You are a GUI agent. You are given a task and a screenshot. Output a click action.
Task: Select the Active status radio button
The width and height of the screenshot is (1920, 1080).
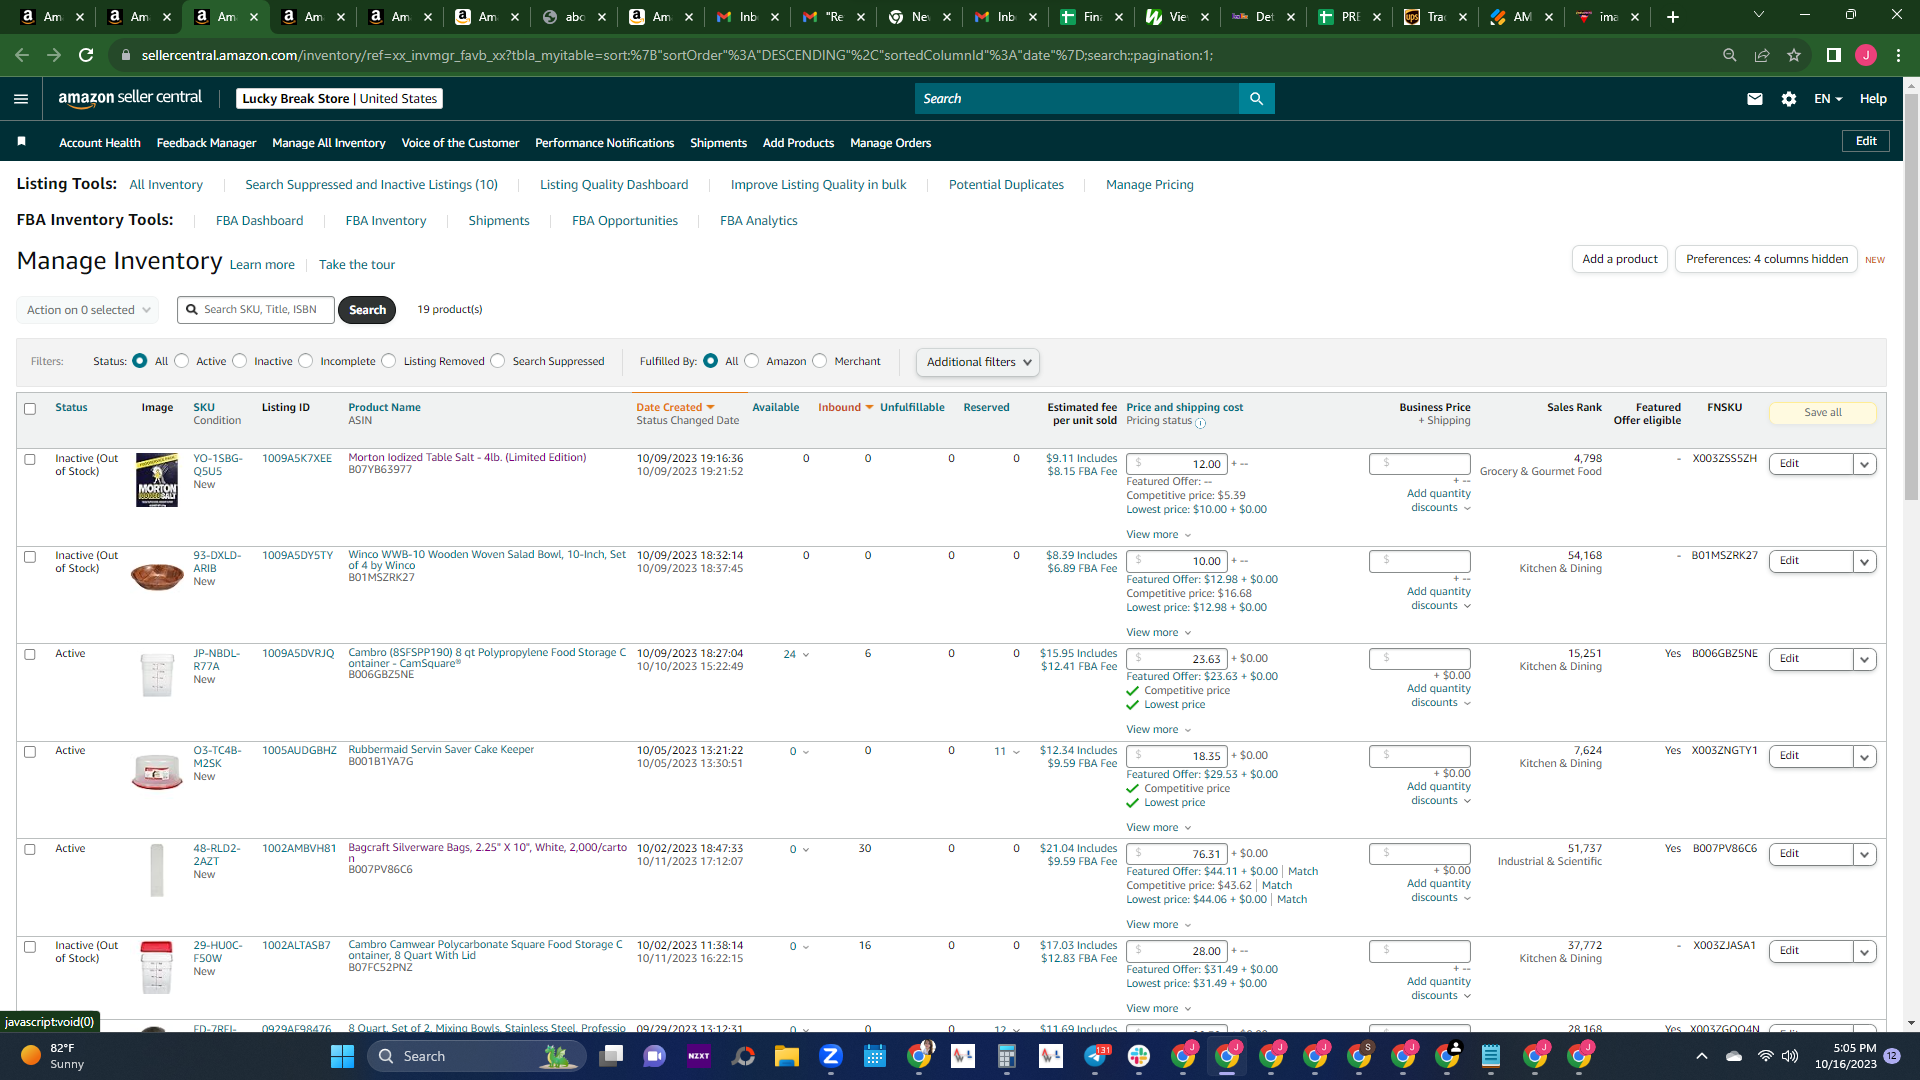coord(181,361)
